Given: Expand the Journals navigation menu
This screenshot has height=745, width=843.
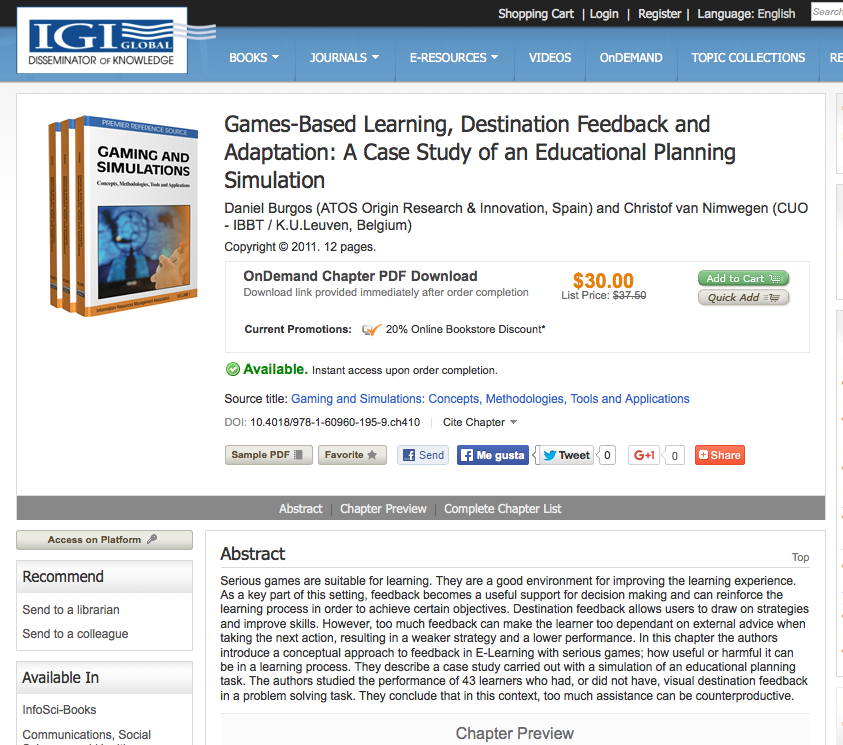Looking at the screenshot, I should pos(344,58).
